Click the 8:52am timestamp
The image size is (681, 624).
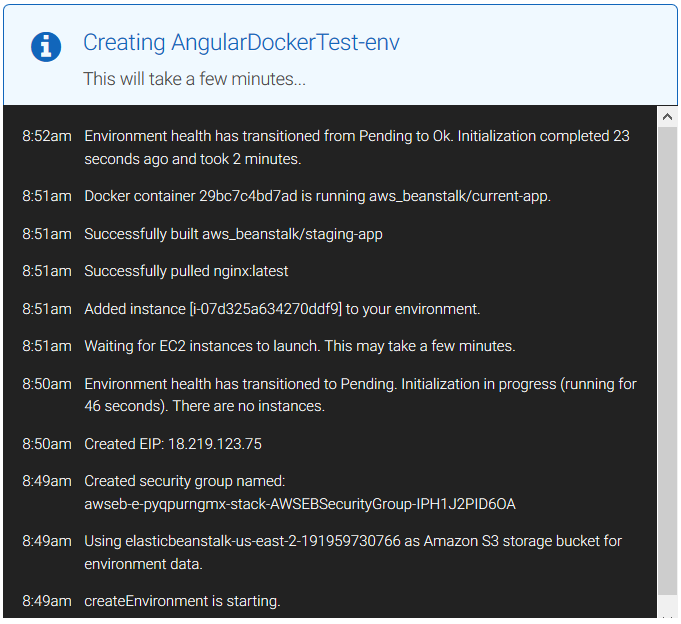(x=47, y=136)
